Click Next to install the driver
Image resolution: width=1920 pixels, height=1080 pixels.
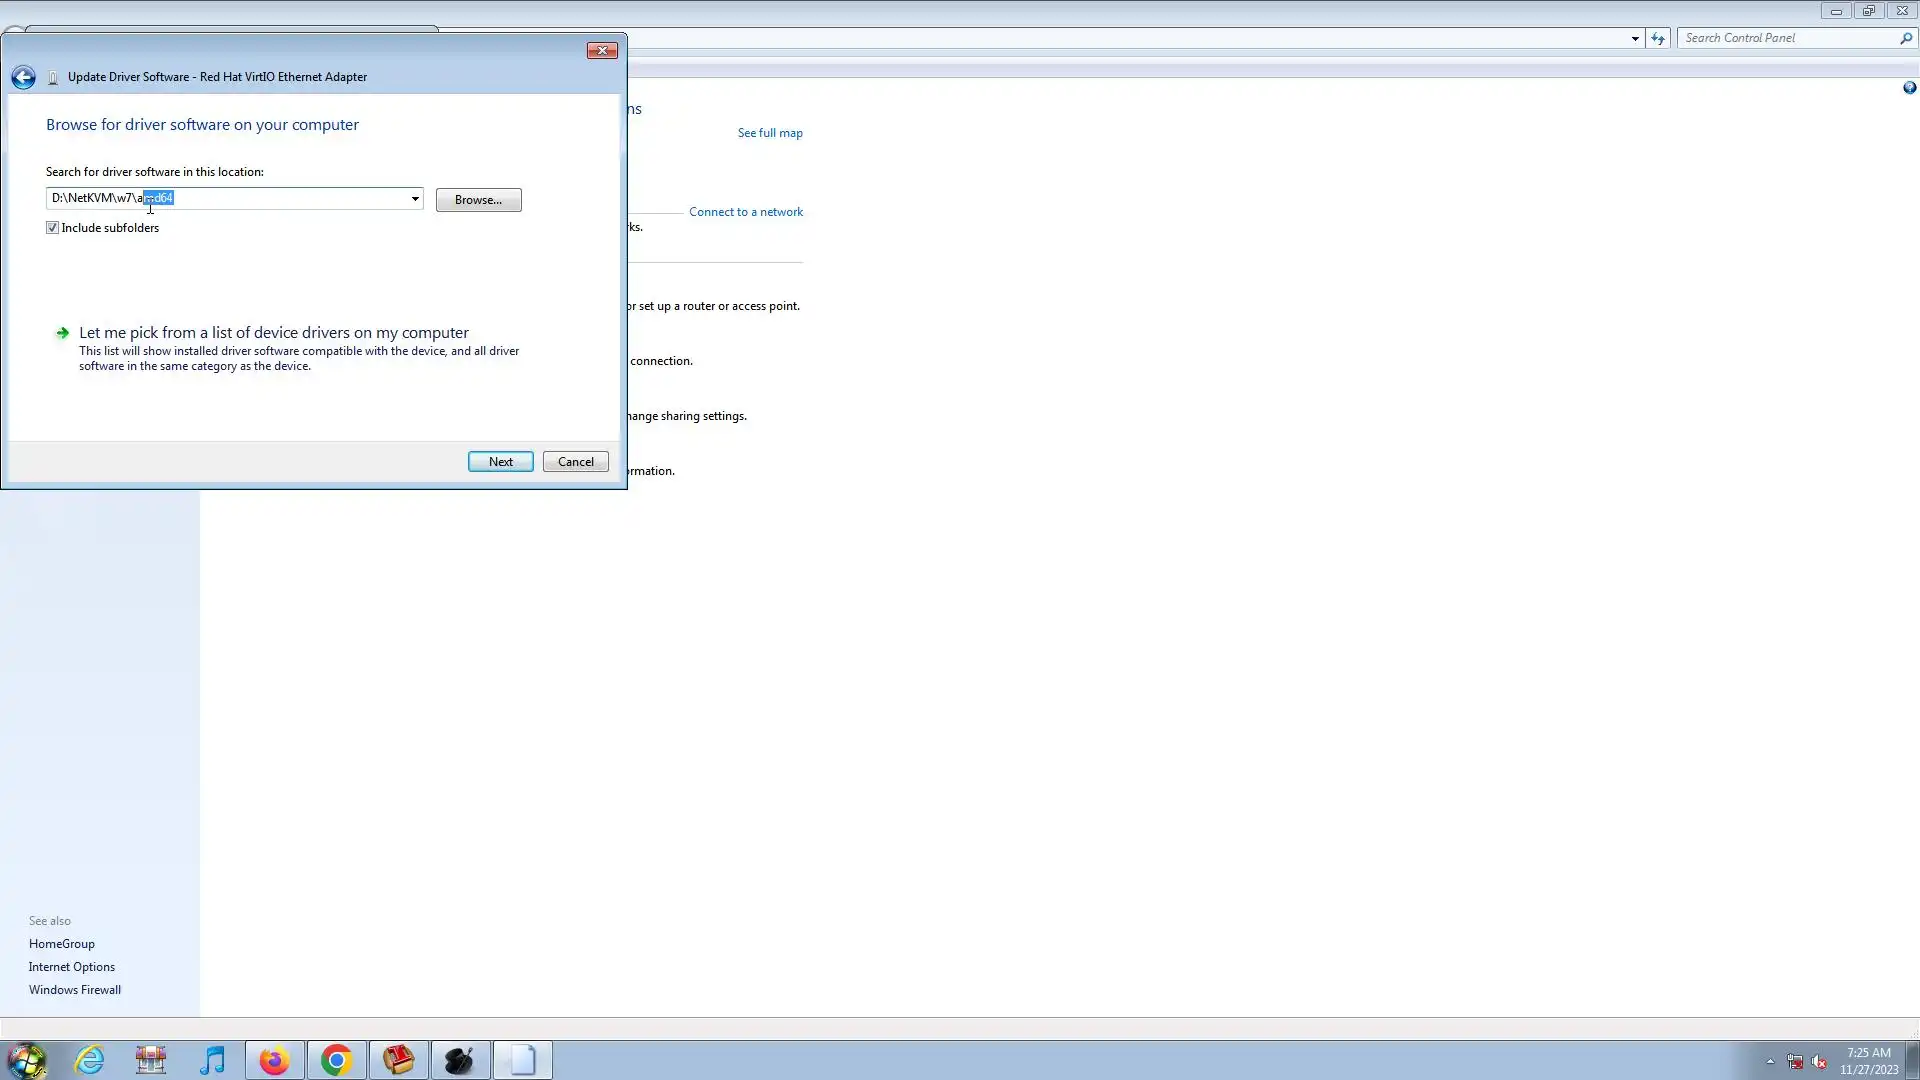point(500,462)
